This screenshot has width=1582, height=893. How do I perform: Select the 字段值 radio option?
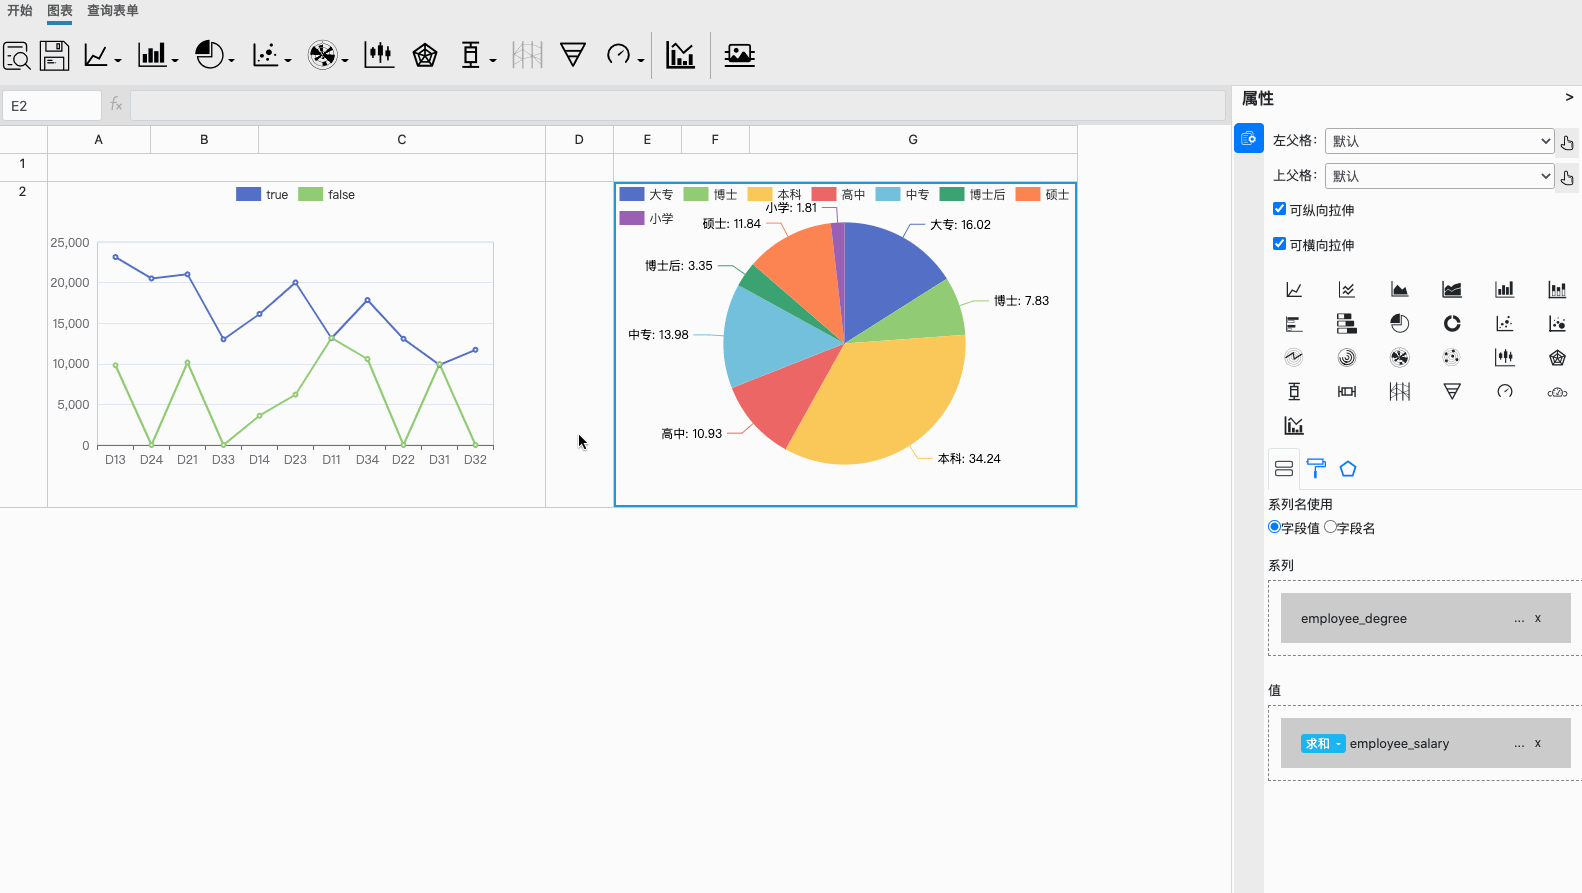1274,527
